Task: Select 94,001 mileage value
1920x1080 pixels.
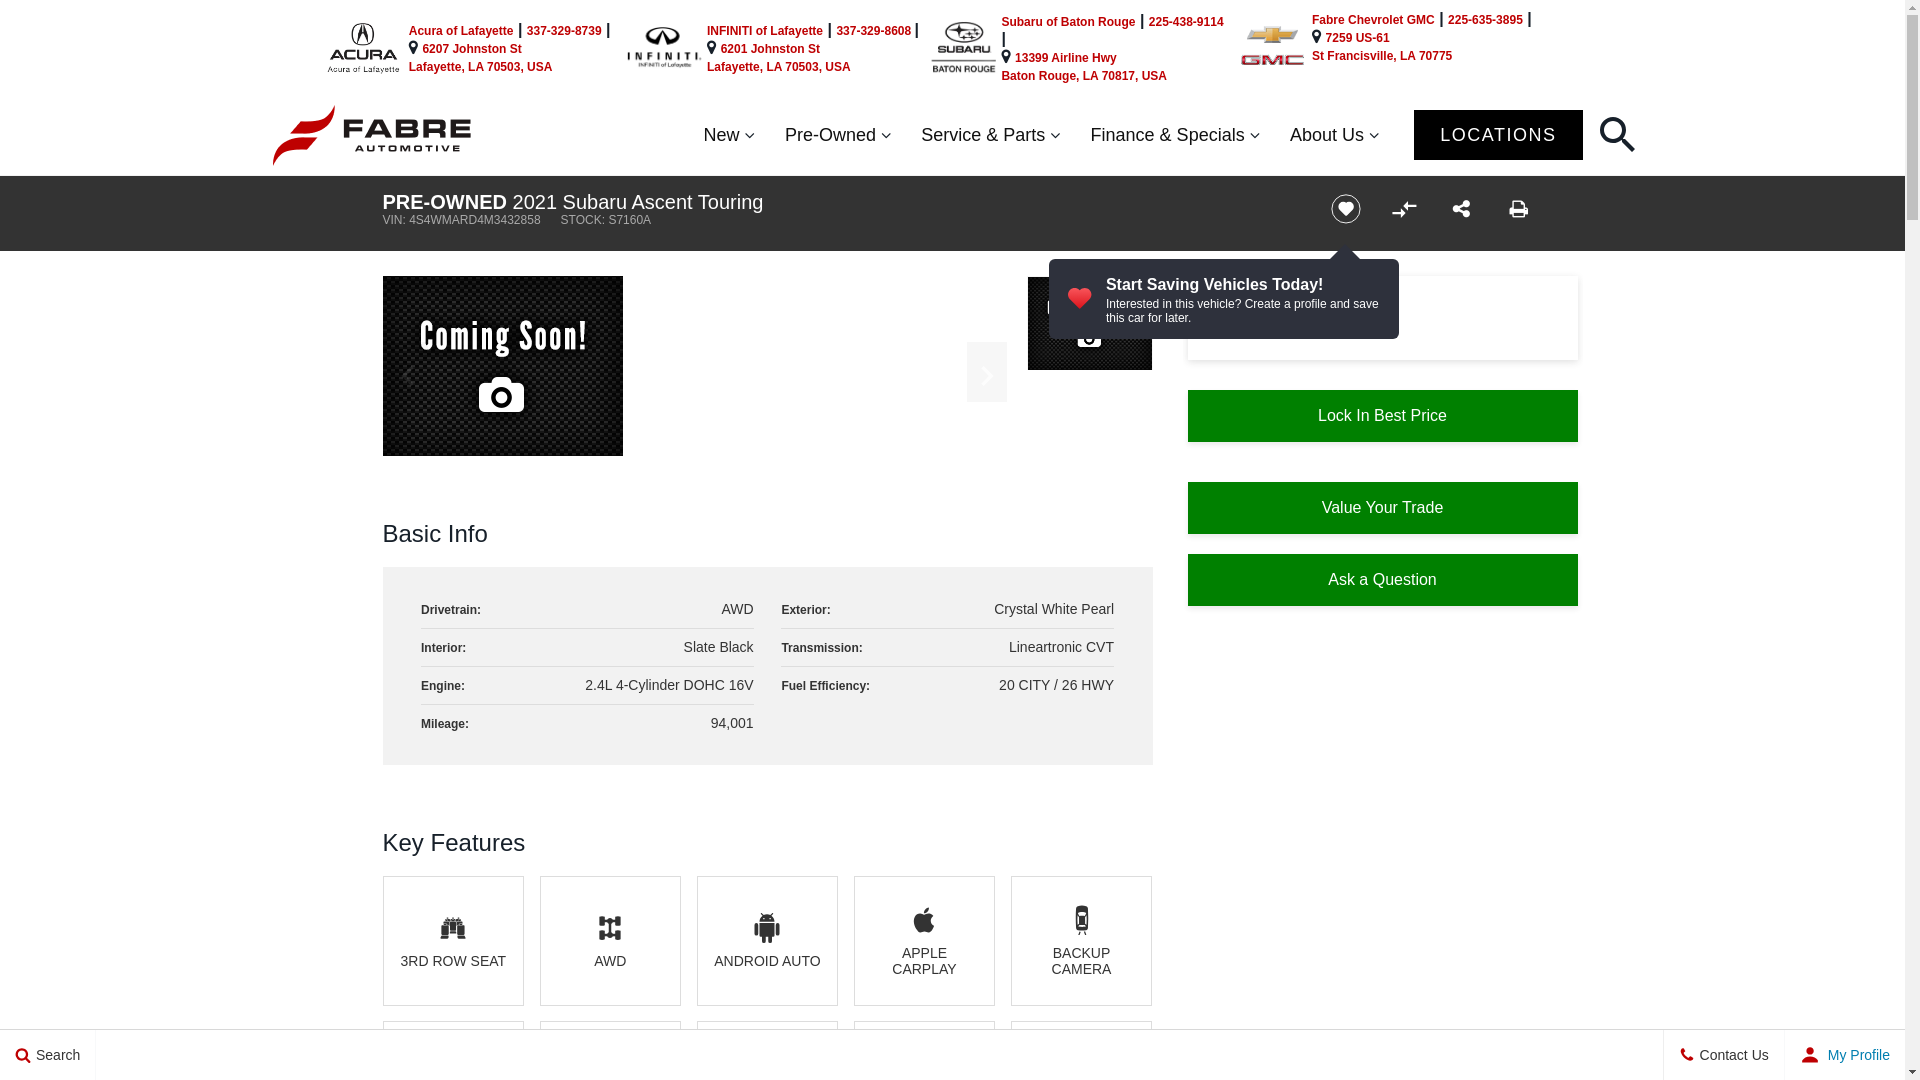Action: pos(732,723)
